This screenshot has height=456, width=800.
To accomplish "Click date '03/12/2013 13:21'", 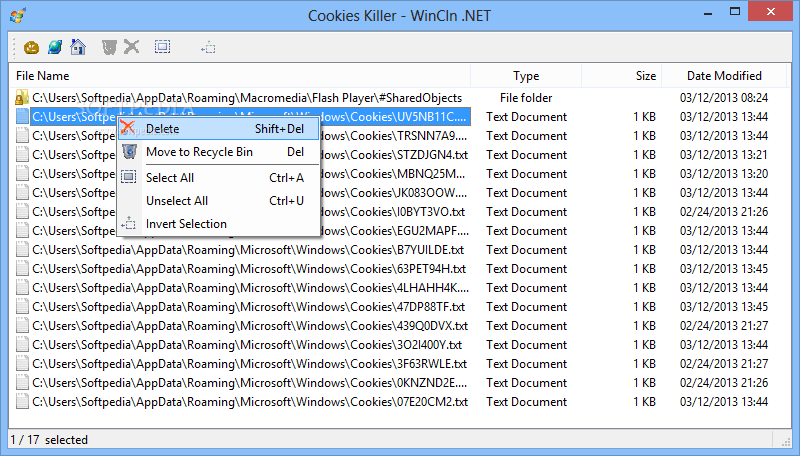I will point(723,155).
